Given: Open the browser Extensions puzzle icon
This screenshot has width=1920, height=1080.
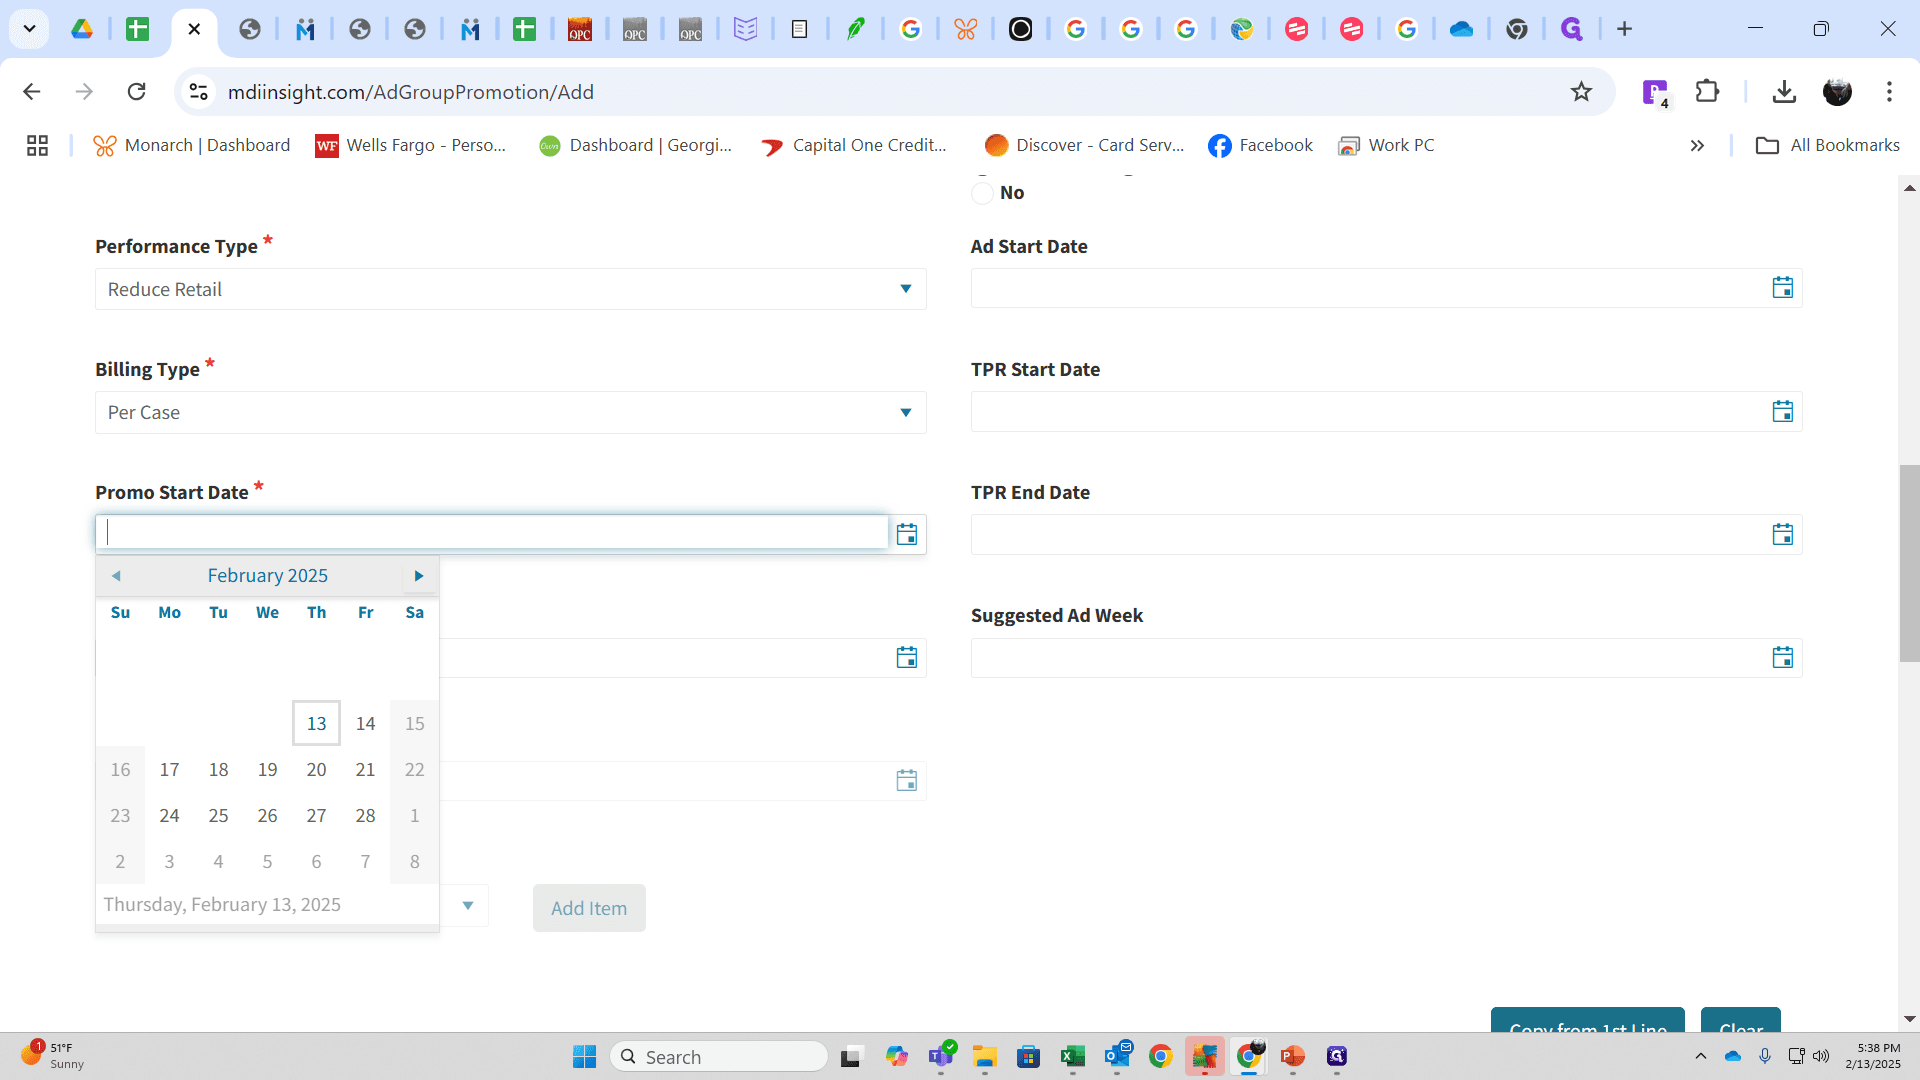Looking at the screenshot, I should coord(1708,92).
